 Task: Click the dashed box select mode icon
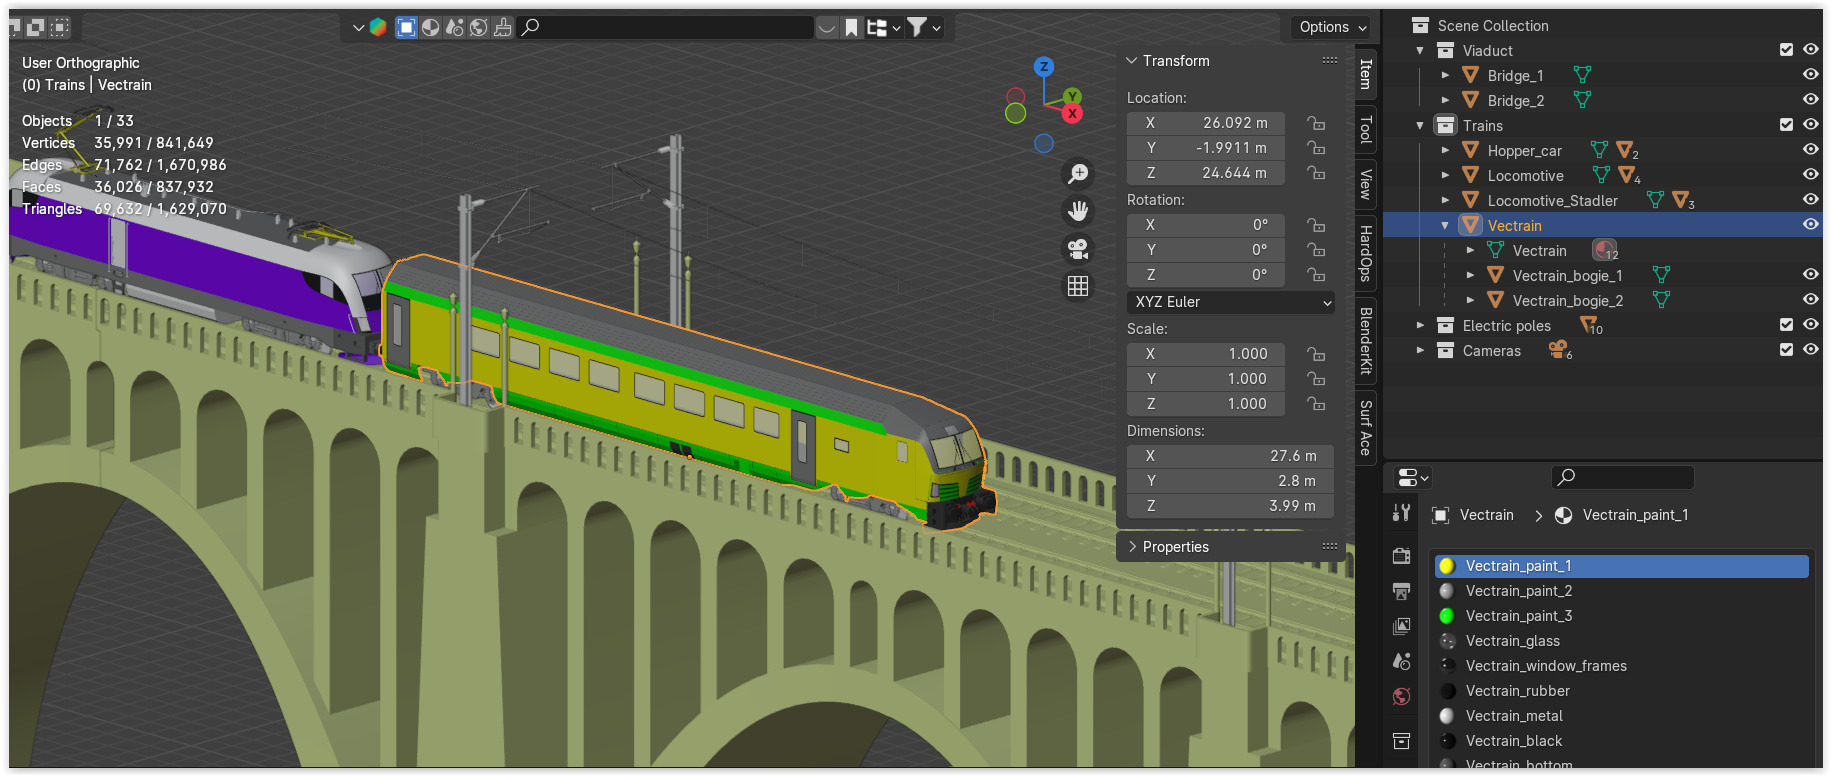(x=60, y=27)
